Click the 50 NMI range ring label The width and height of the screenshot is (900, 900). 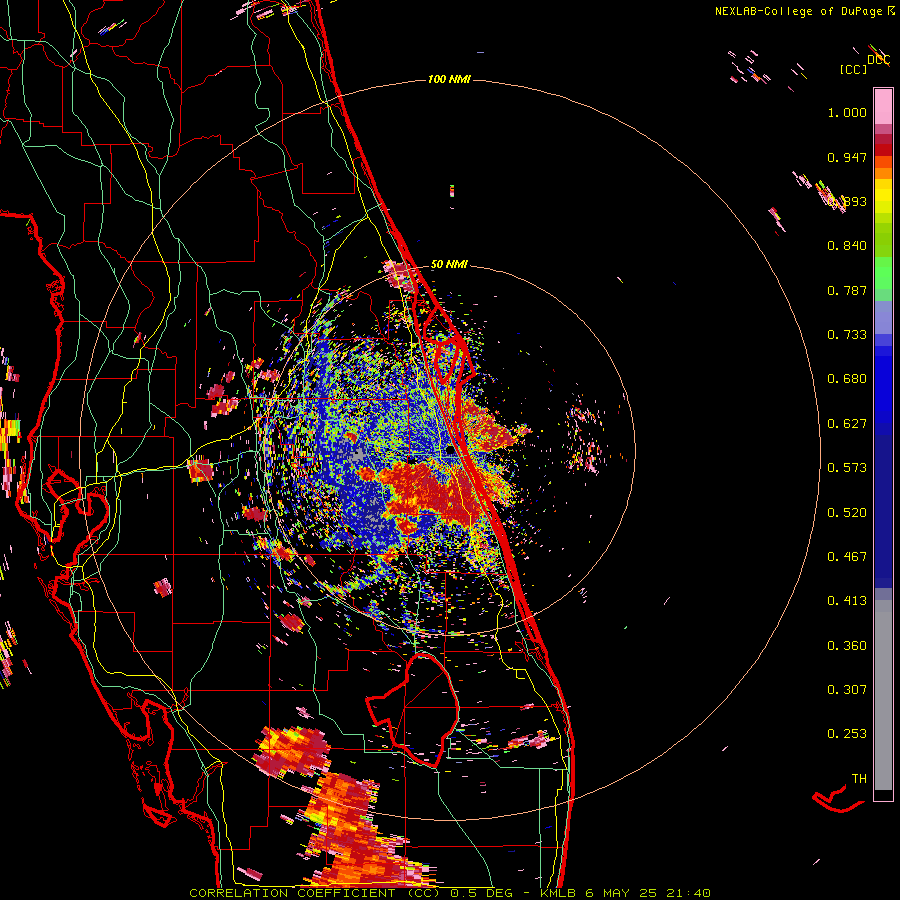[x=449, y=265]
